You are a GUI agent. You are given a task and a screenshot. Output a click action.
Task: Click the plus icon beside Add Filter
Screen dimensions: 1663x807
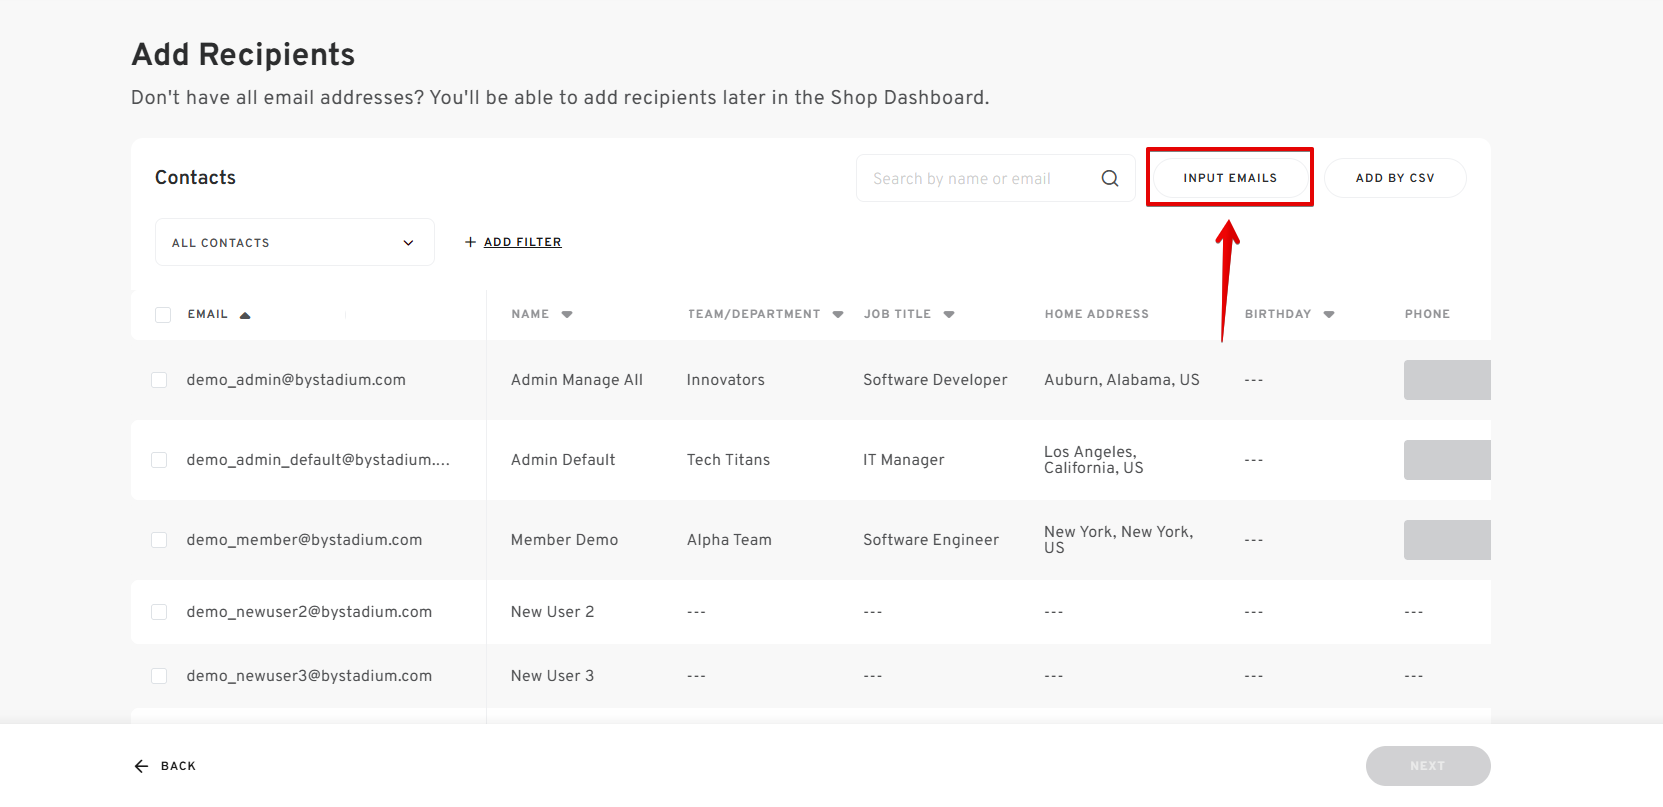pos(470,242)
